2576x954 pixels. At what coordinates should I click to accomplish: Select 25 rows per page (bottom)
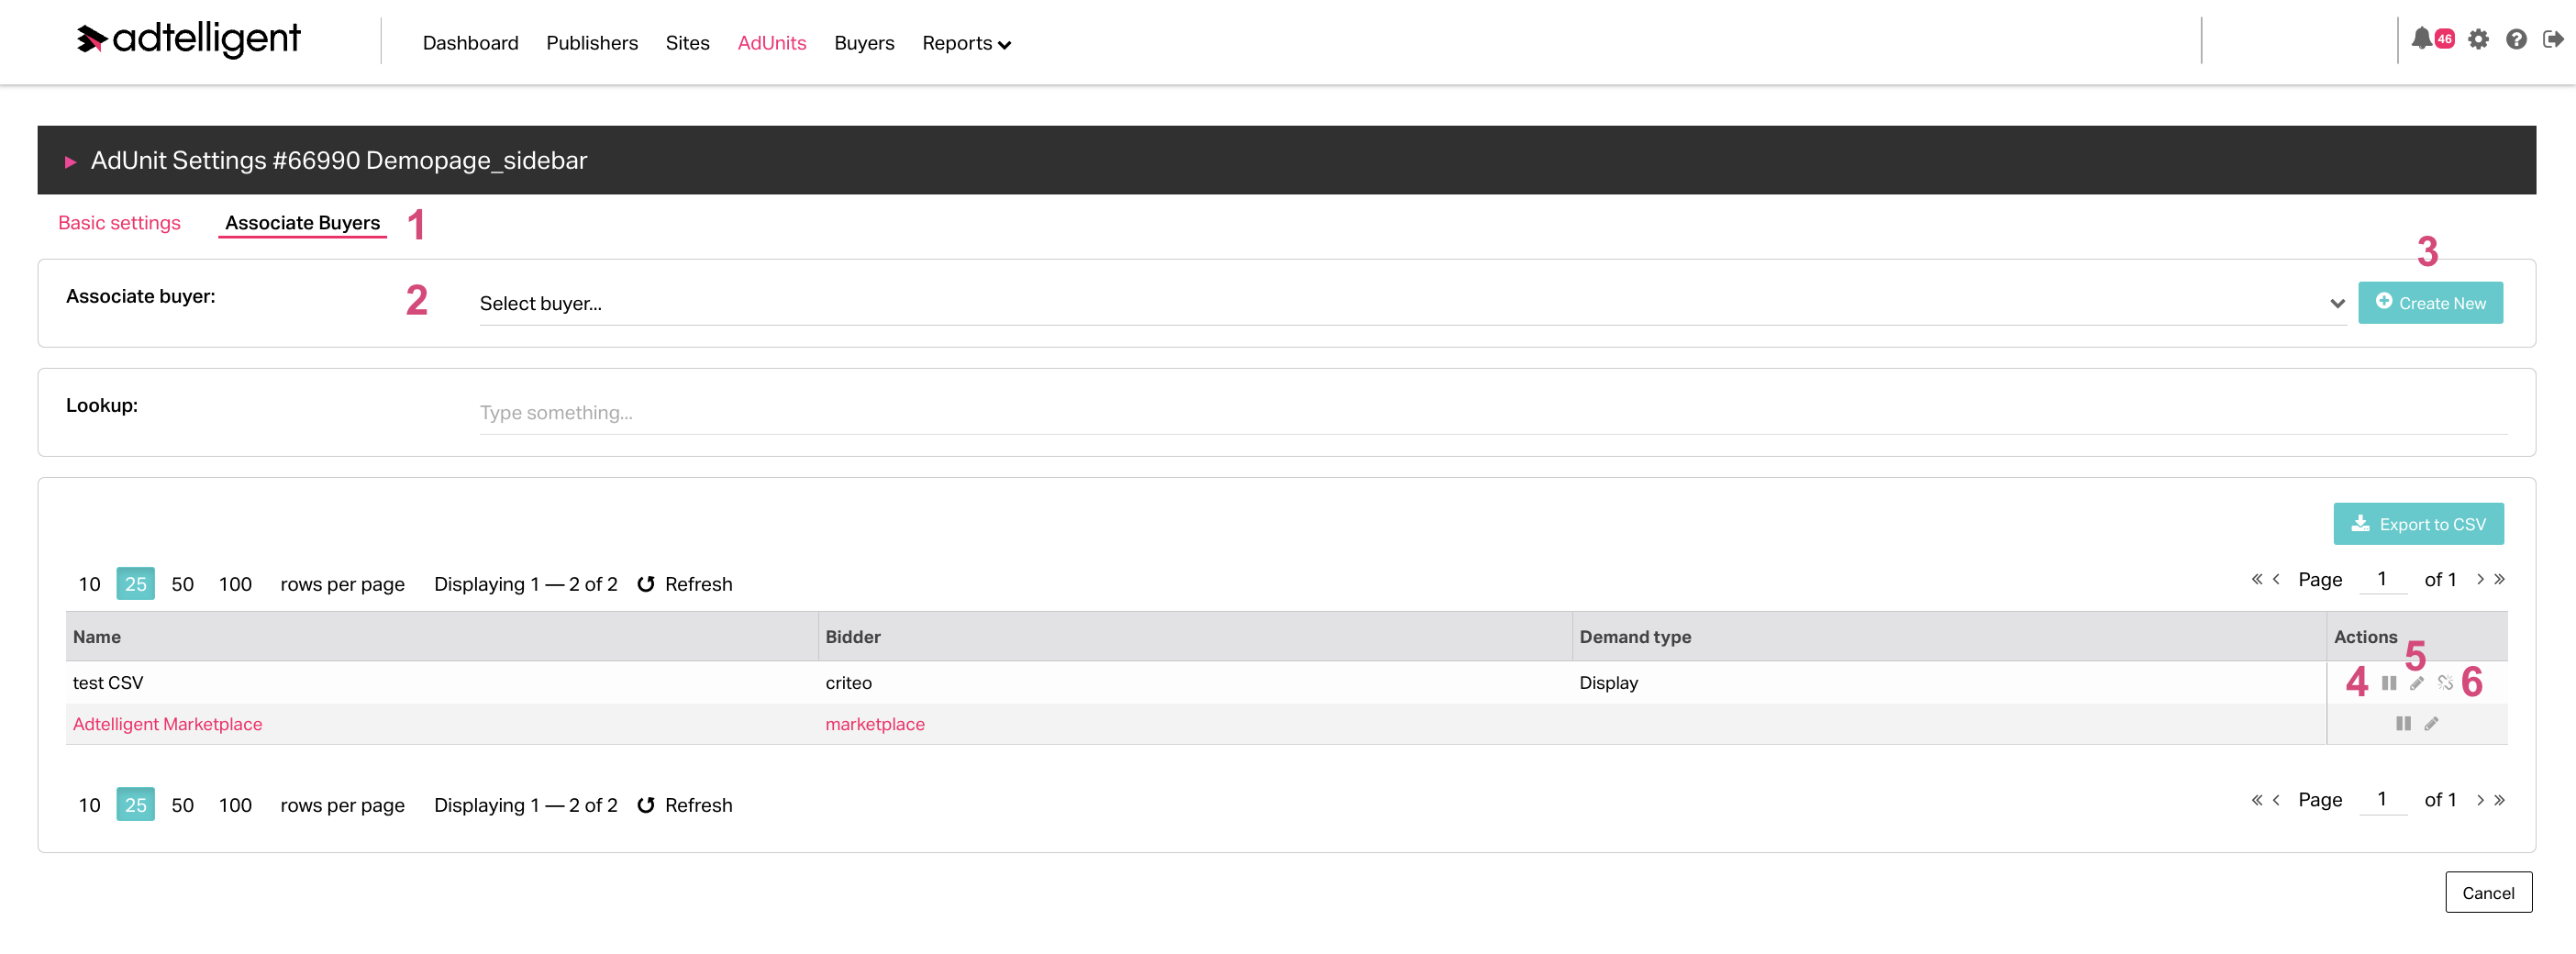(135, 805)
